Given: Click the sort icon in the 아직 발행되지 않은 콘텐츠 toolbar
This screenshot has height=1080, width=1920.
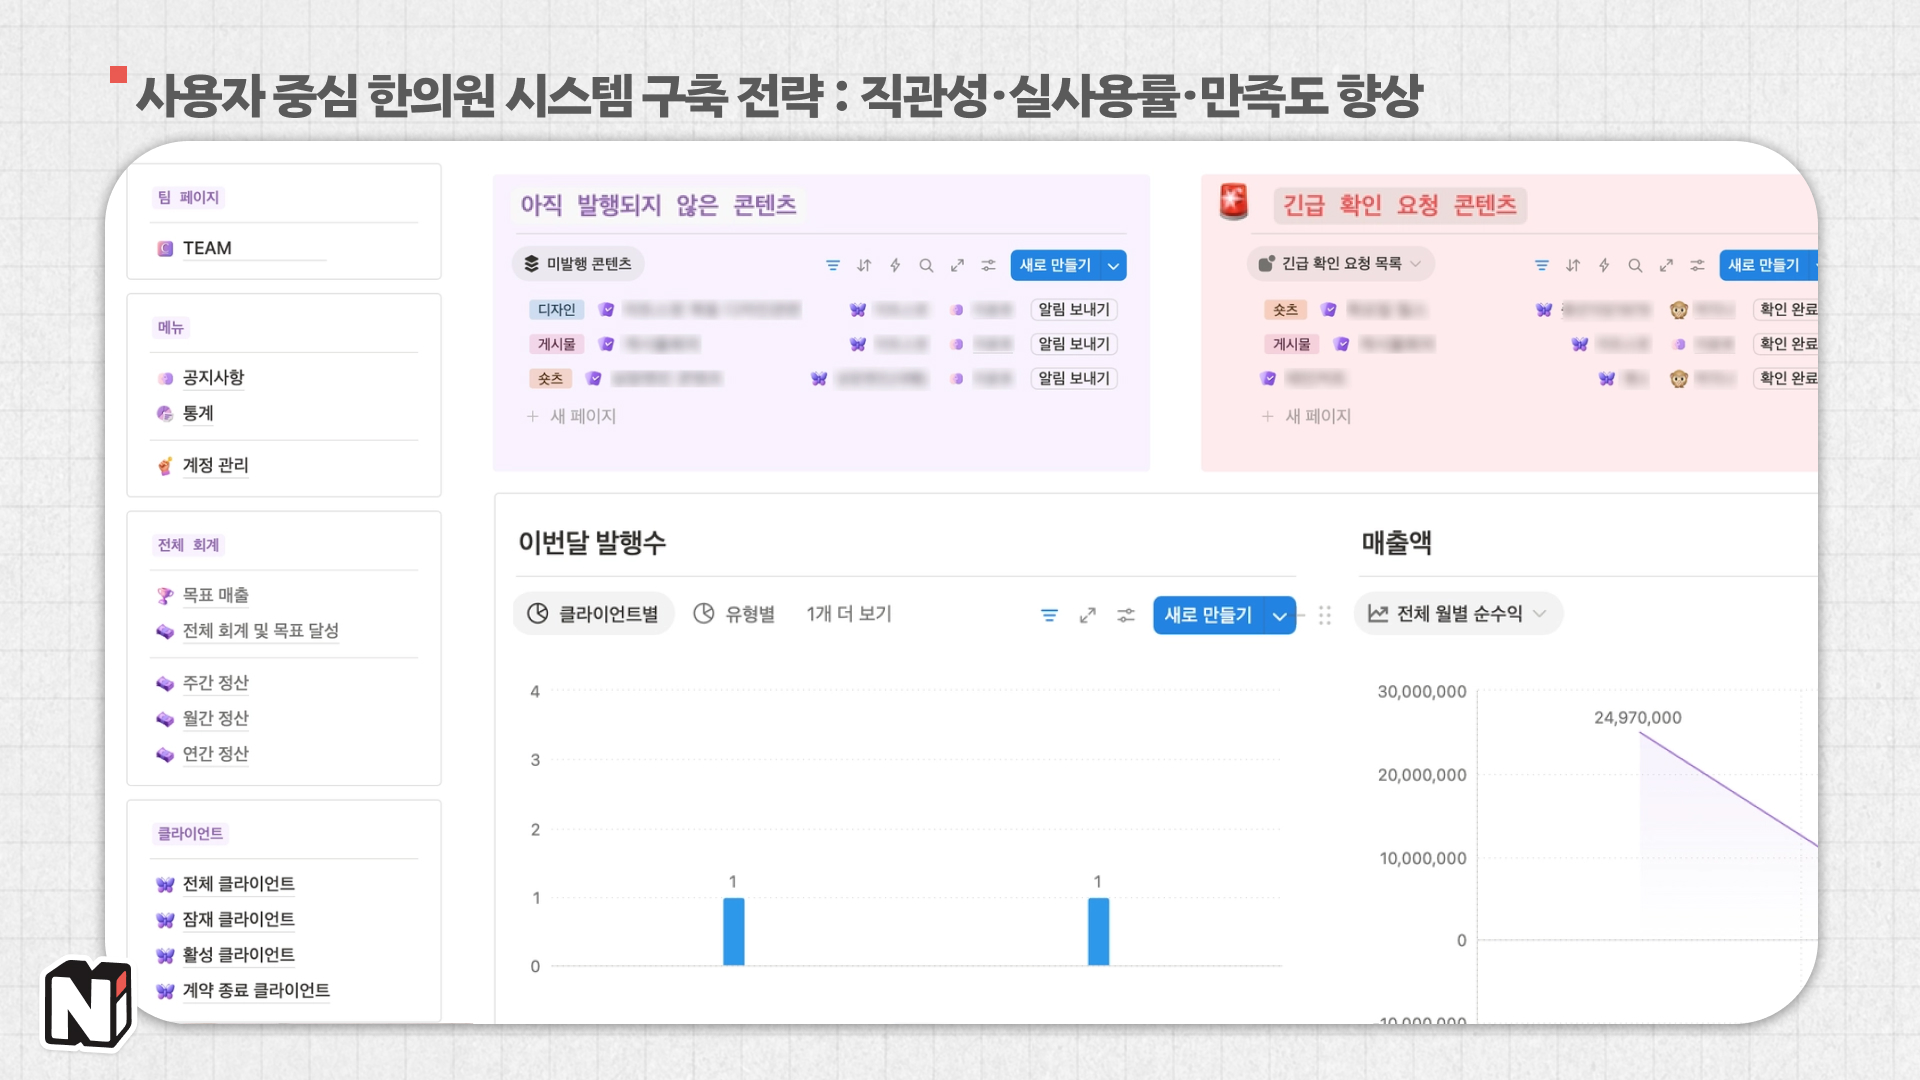Looking at the screenshot, I should [x=864, y=265].
